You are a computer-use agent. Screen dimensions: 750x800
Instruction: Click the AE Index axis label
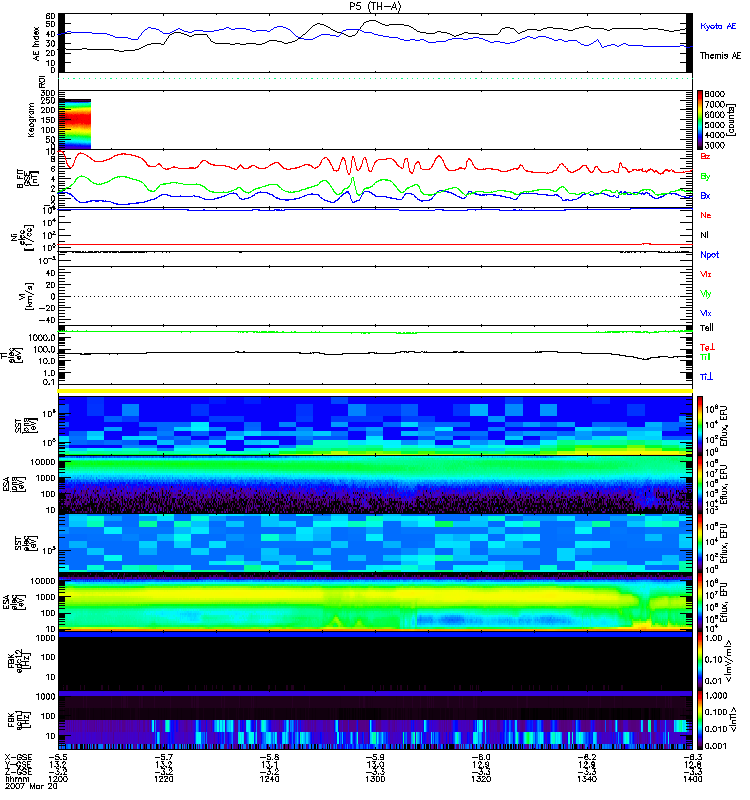36,44
